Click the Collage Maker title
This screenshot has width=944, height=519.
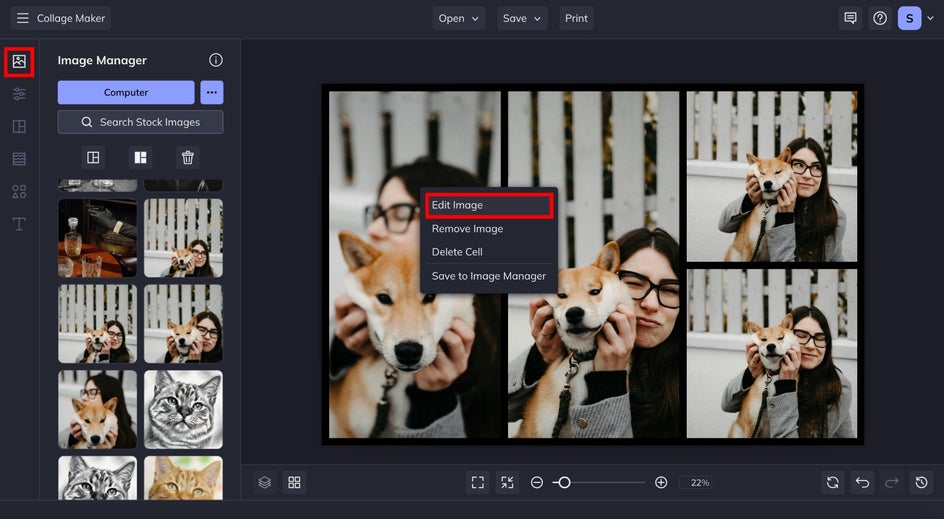tap(71, 18)
